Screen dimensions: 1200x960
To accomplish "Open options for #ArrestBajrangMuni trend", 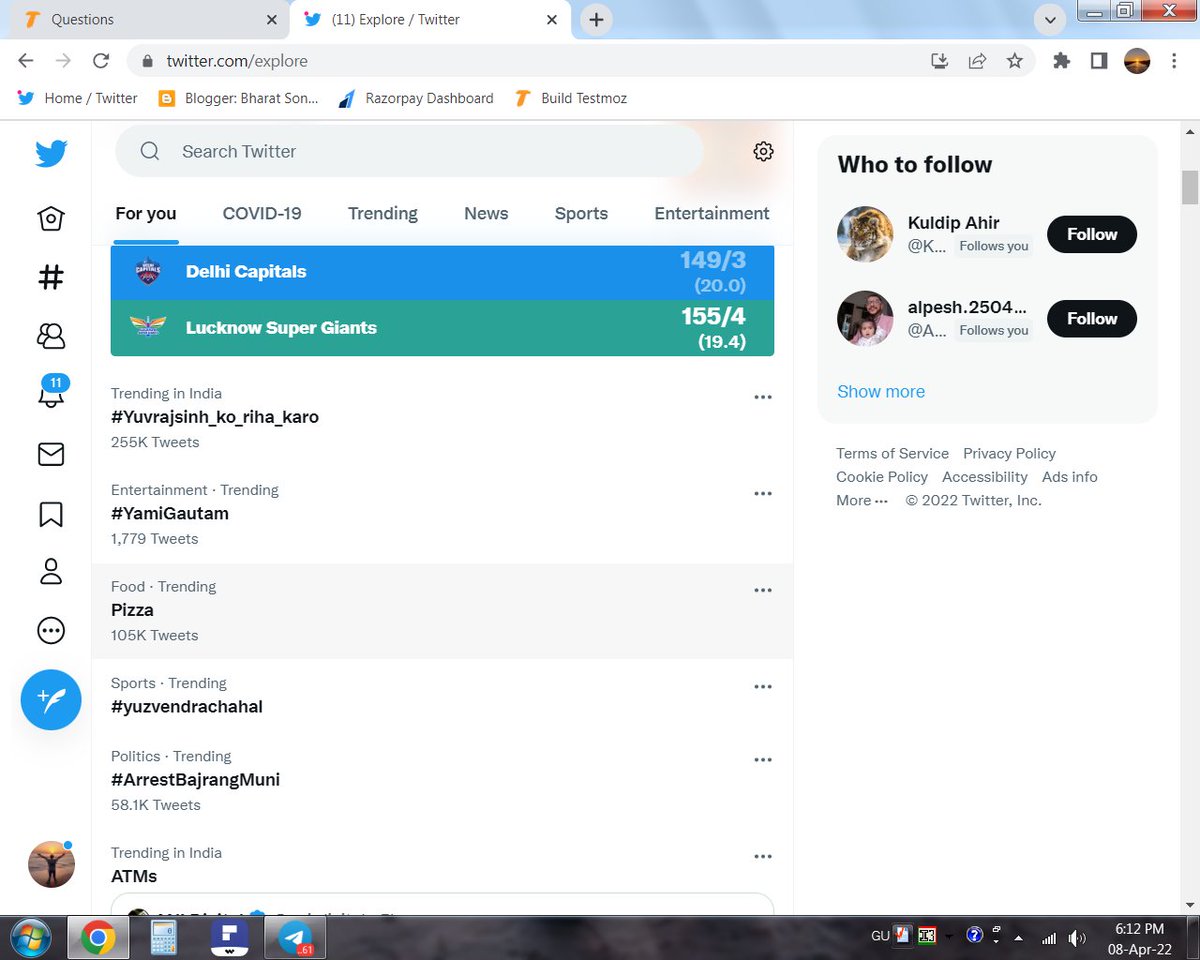I will click(x=763, y=760).
